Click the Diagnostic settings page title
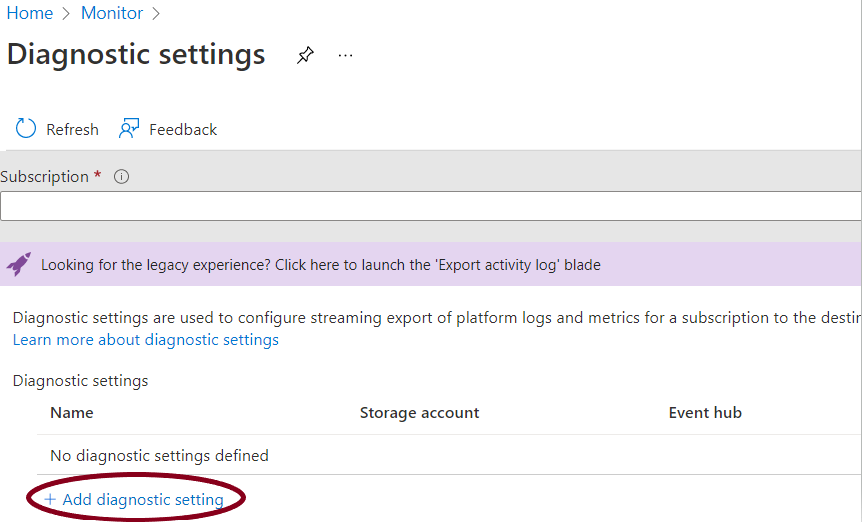Screen dimensions: 862x522 pos(136,54)
